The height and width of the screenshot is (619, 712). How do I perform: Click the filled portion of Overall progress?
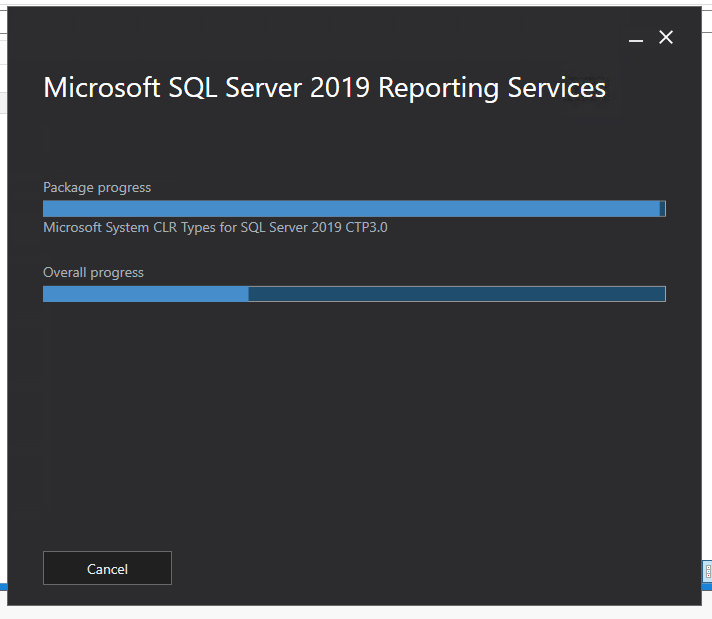145,293
